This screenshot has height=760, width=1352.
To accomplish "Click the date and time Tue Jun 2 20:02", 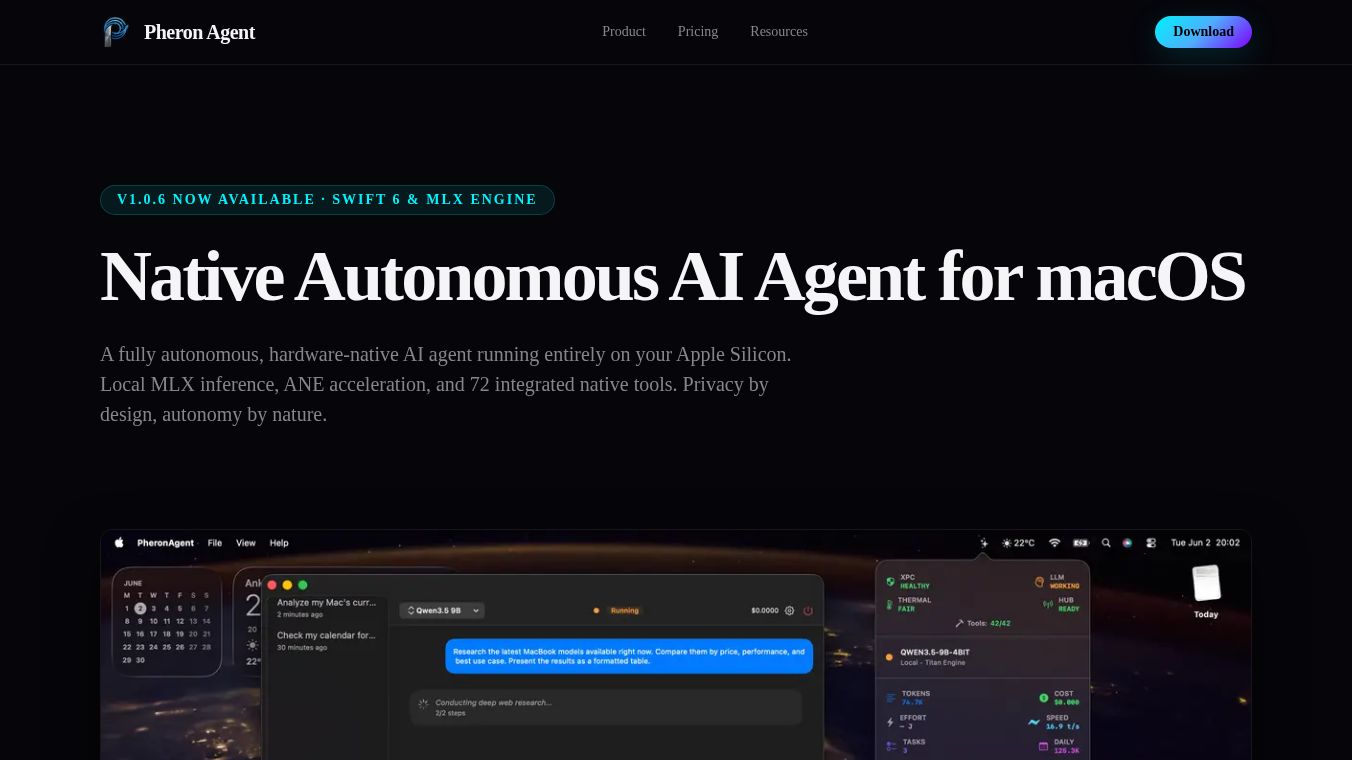I will tap(1205, 543).
